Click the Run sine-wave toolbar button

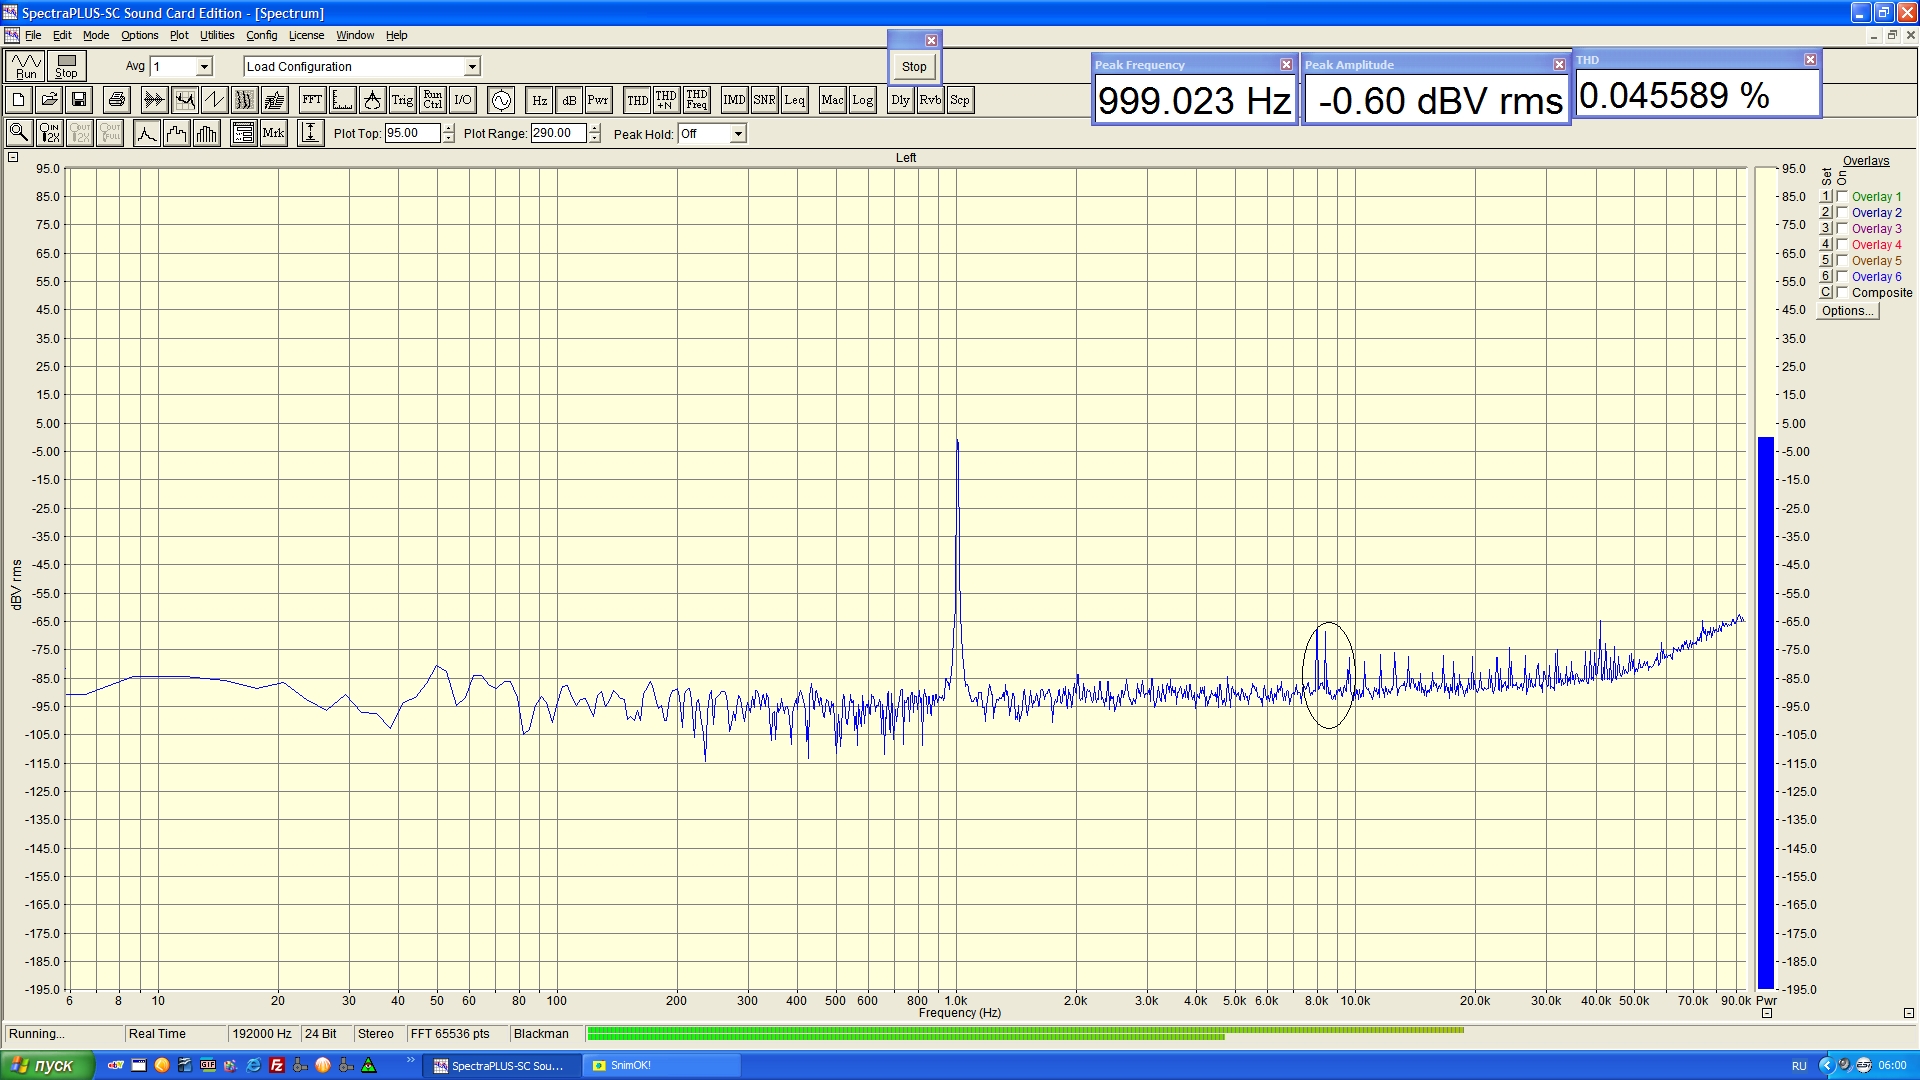point(26,66)
